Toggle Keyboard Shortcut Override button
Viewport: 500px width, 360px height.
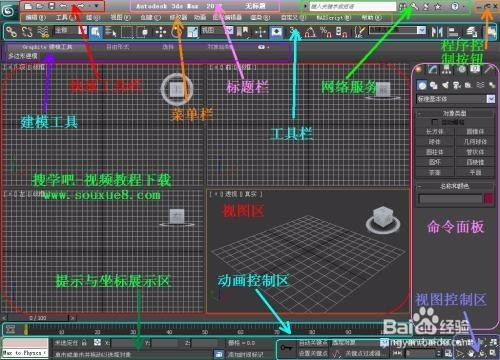(x=276, y=32)
